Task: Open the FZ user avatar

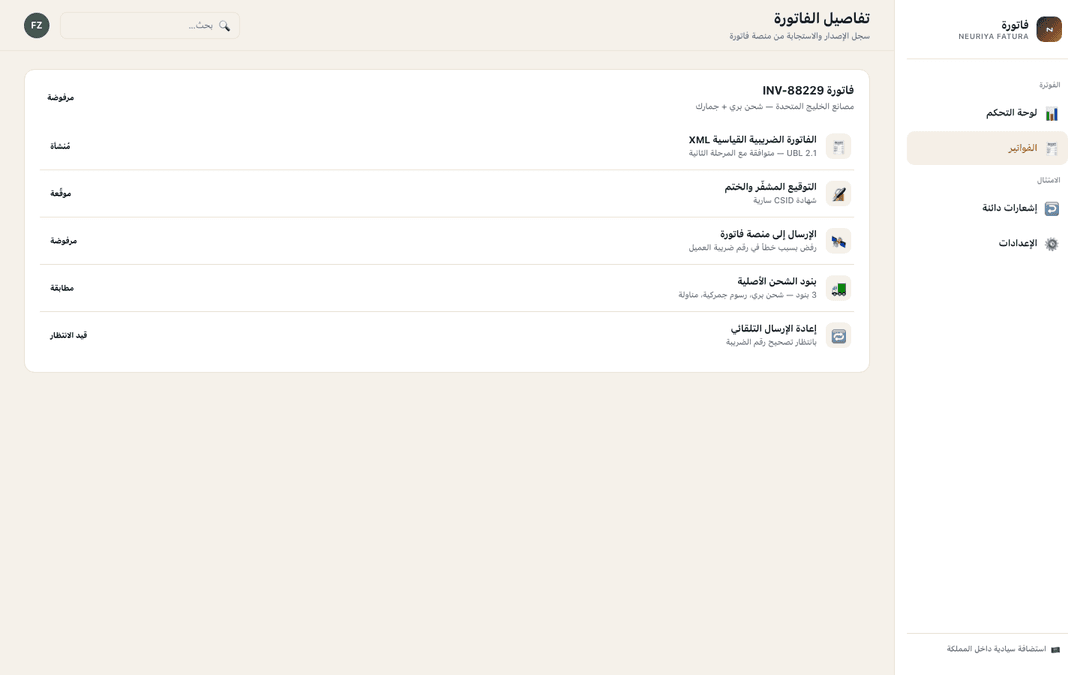Action: 37,25
